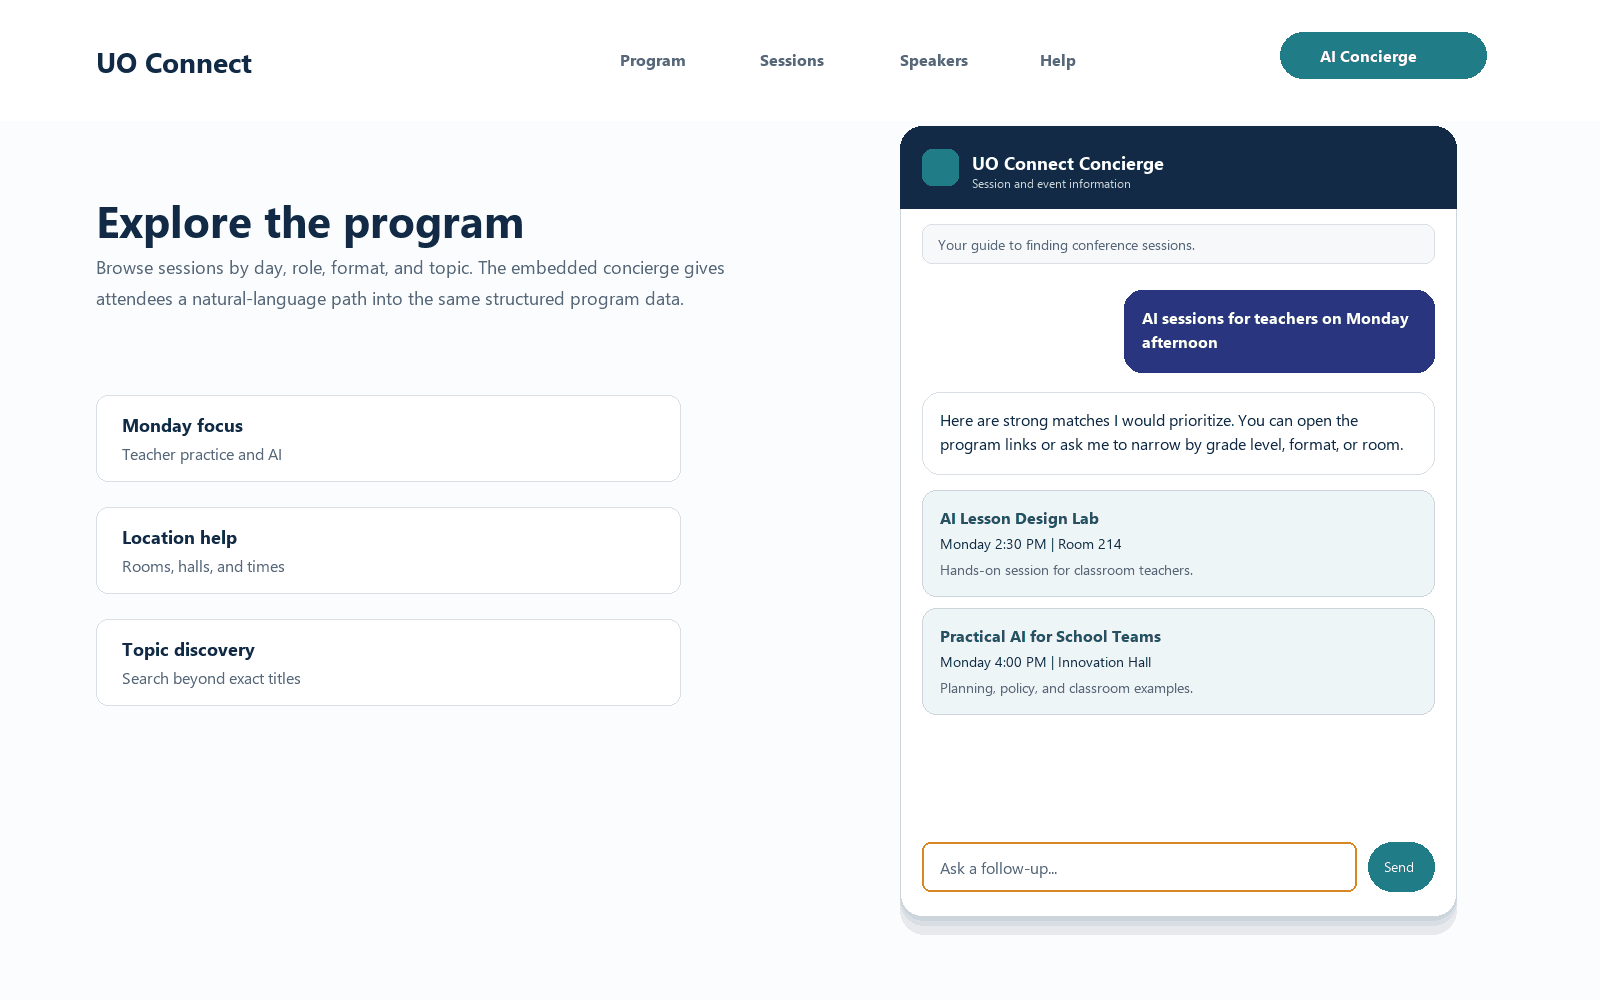Open the AI Lesson Design Lab session
Viewport: 1600px width, 1000px height.
1178,543
